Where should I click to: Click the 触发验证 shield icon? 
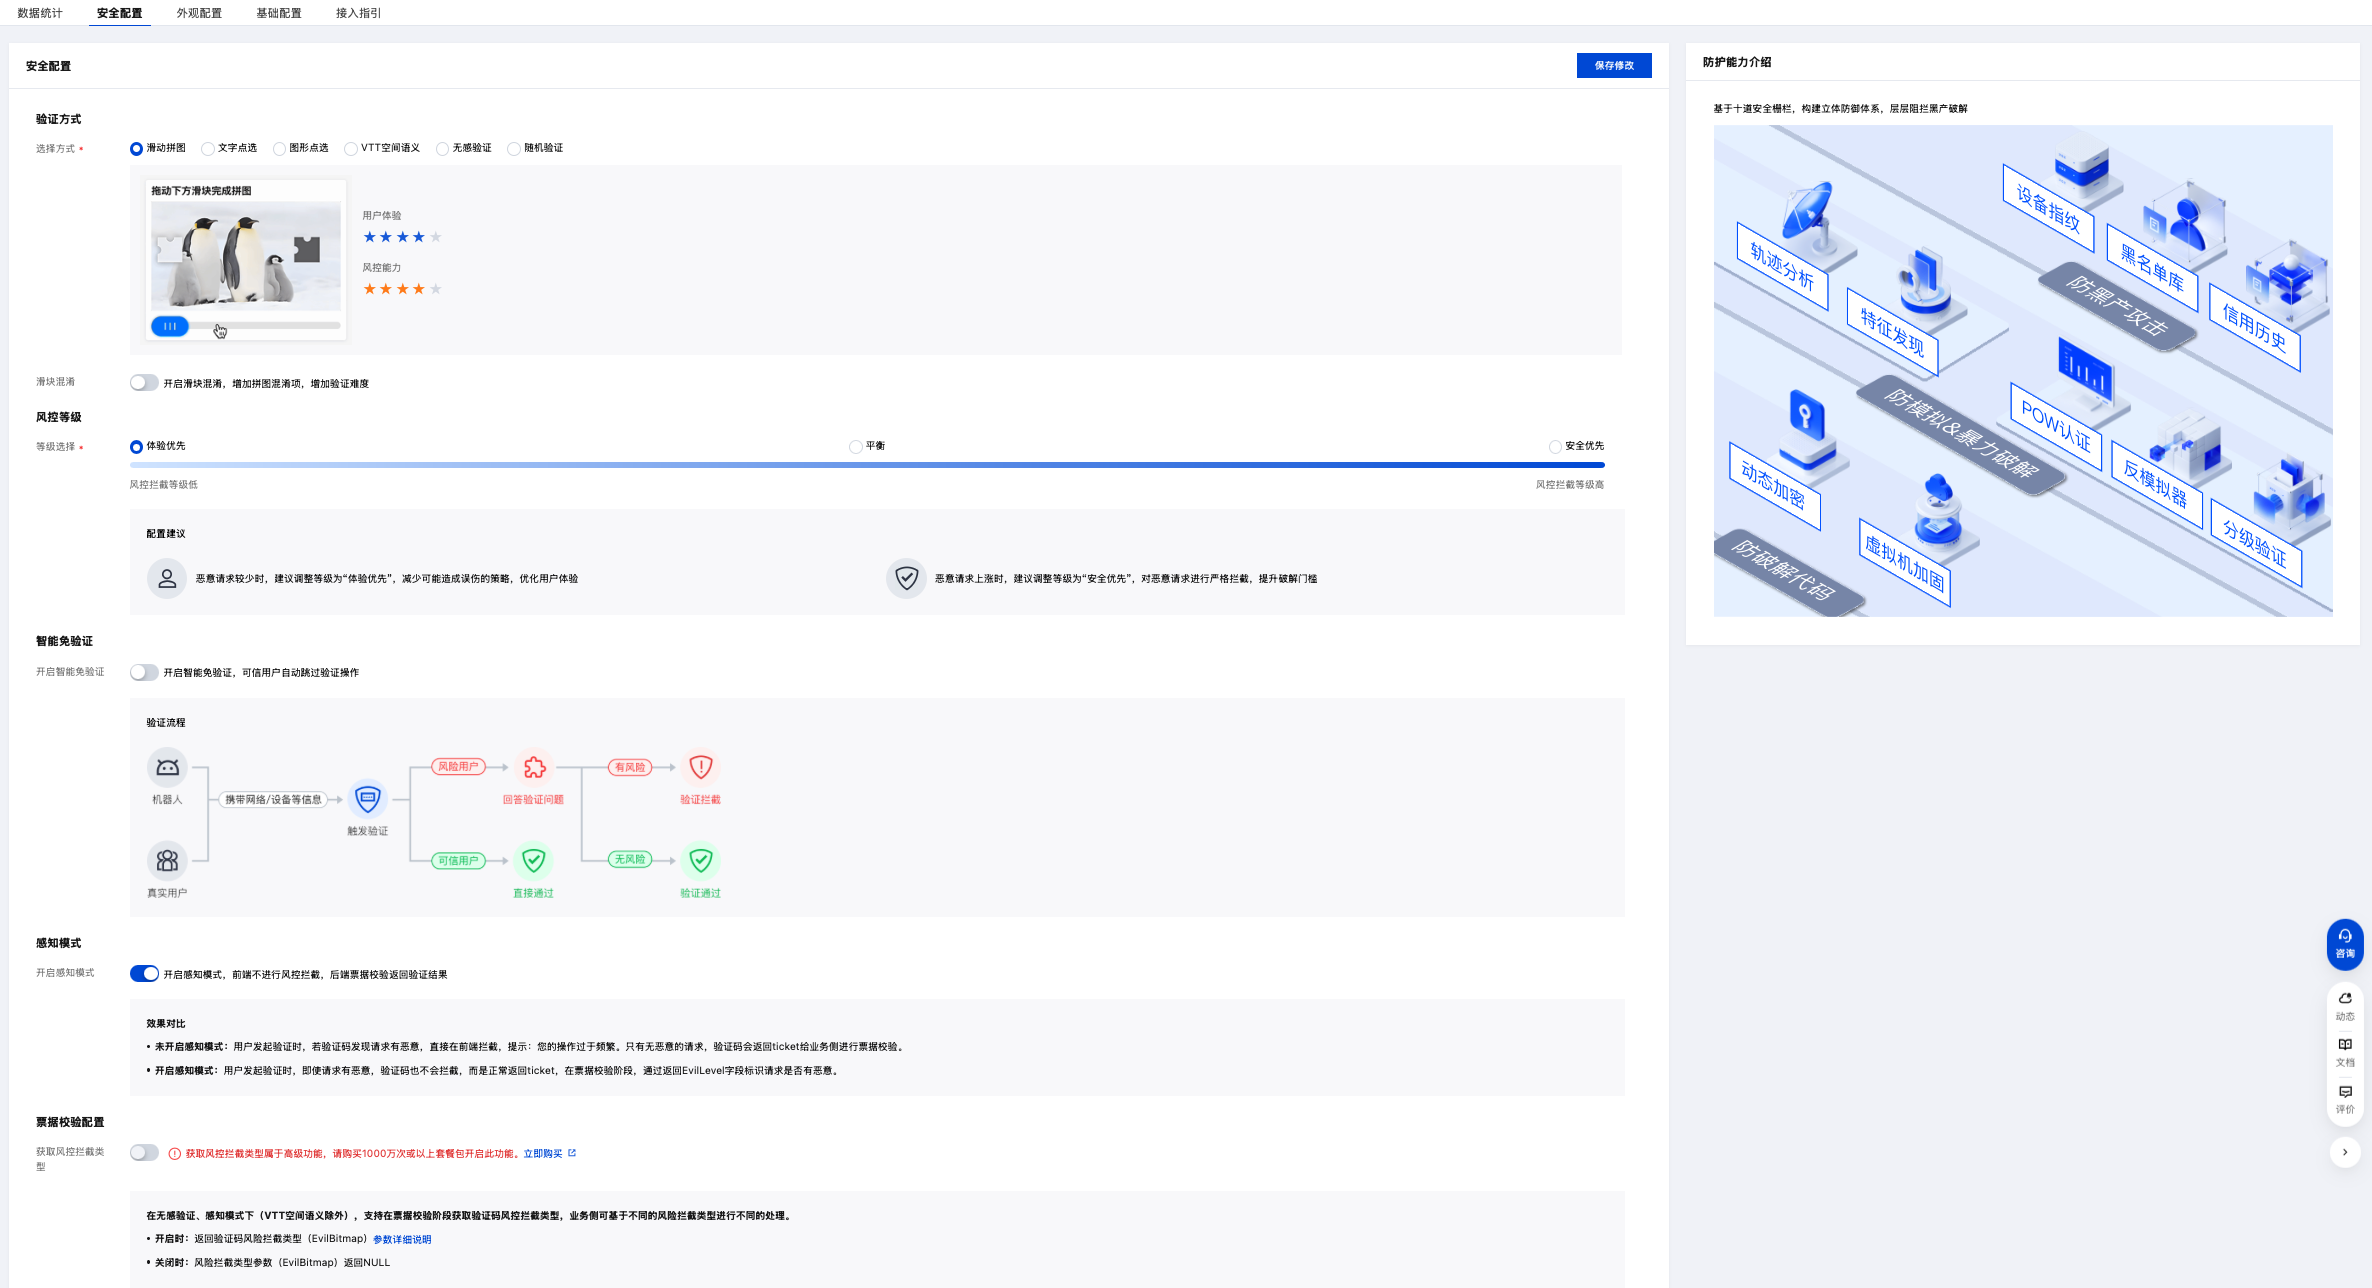367,798
